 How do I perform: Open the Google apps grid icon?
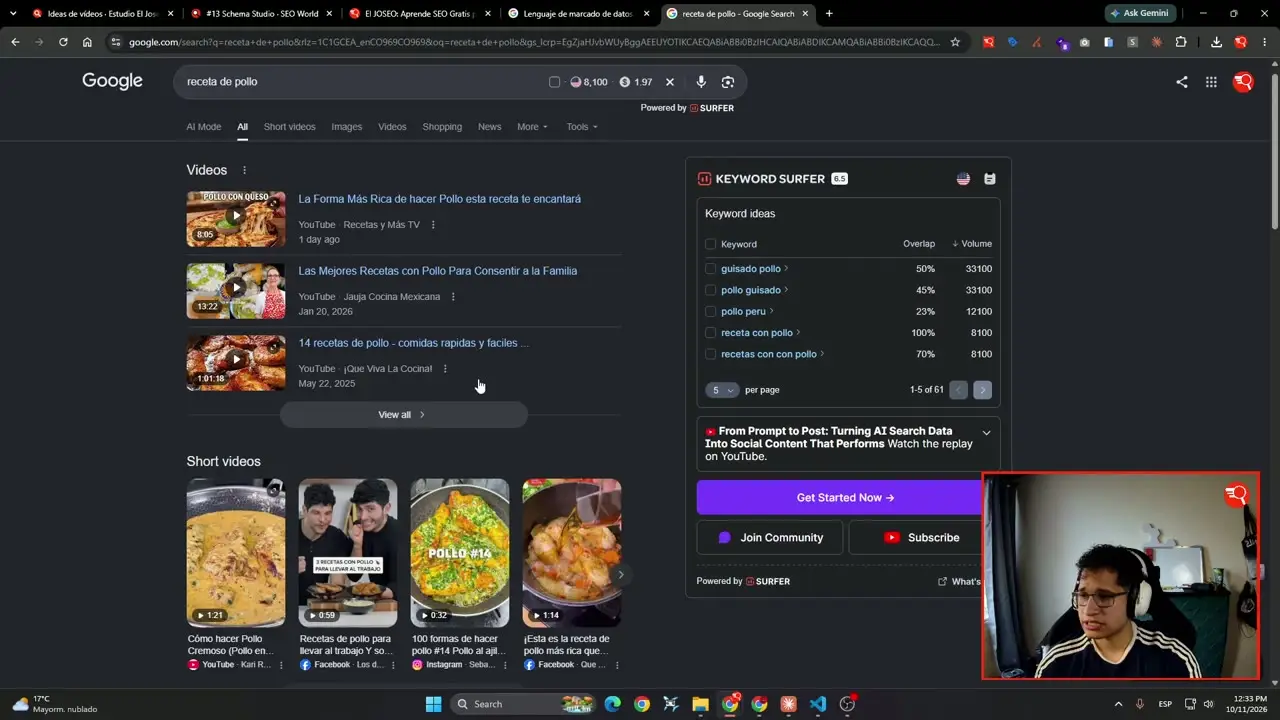click(1211, 82)
